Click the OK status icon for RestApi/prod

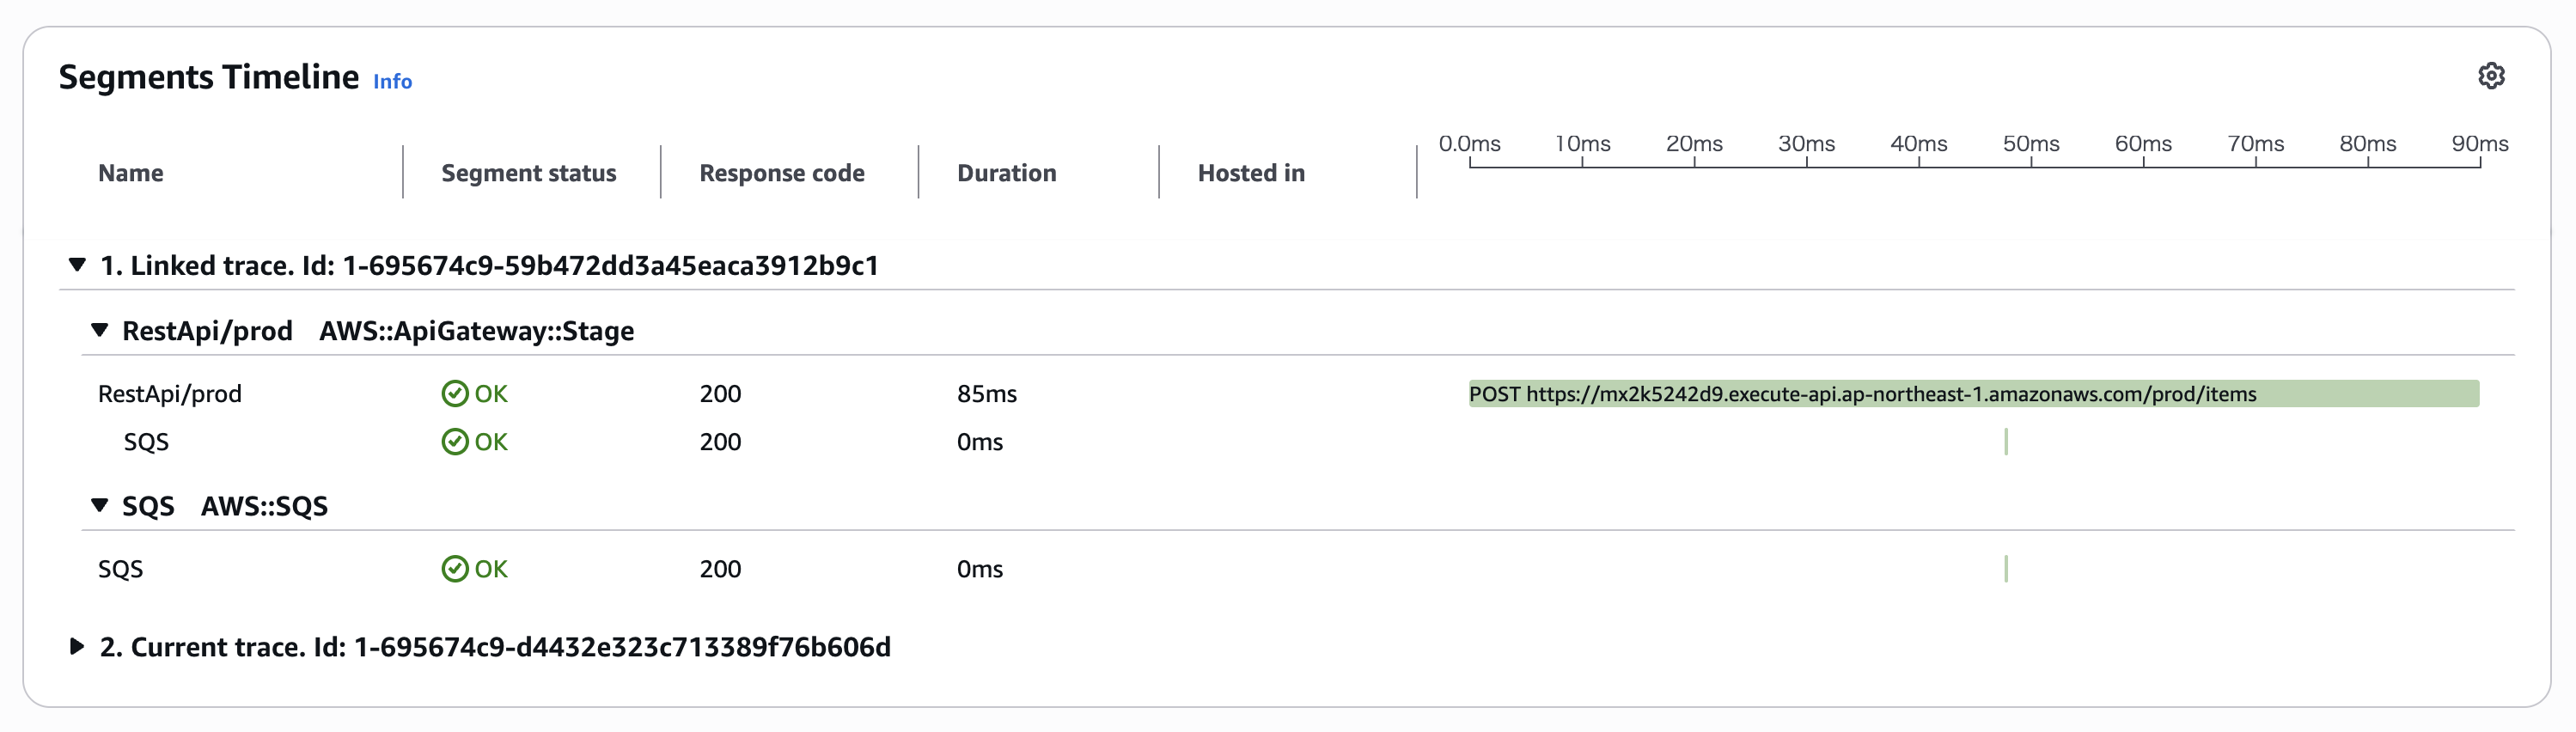click(x=455, y=394)
